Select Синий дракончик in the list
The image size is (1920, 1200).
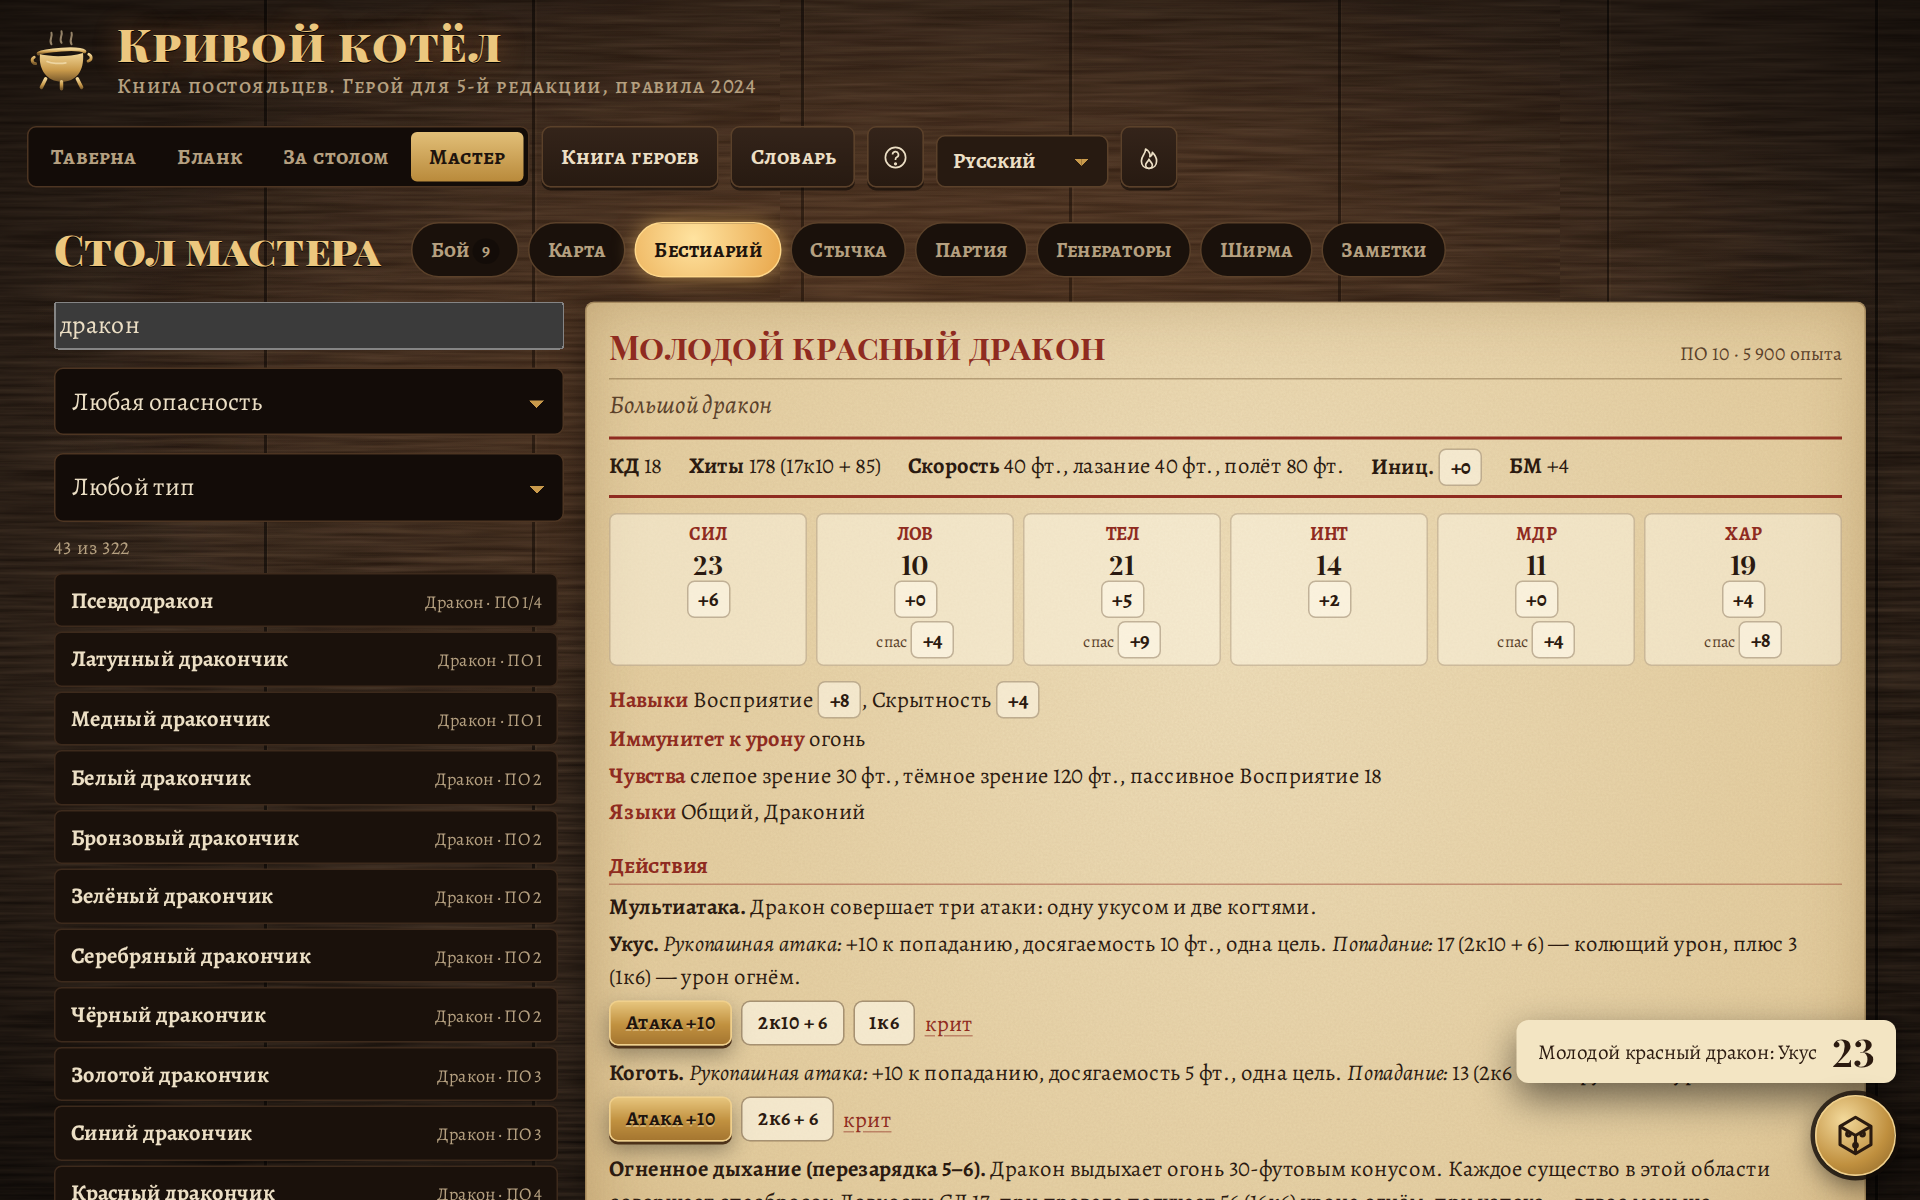click(305, 1133)
